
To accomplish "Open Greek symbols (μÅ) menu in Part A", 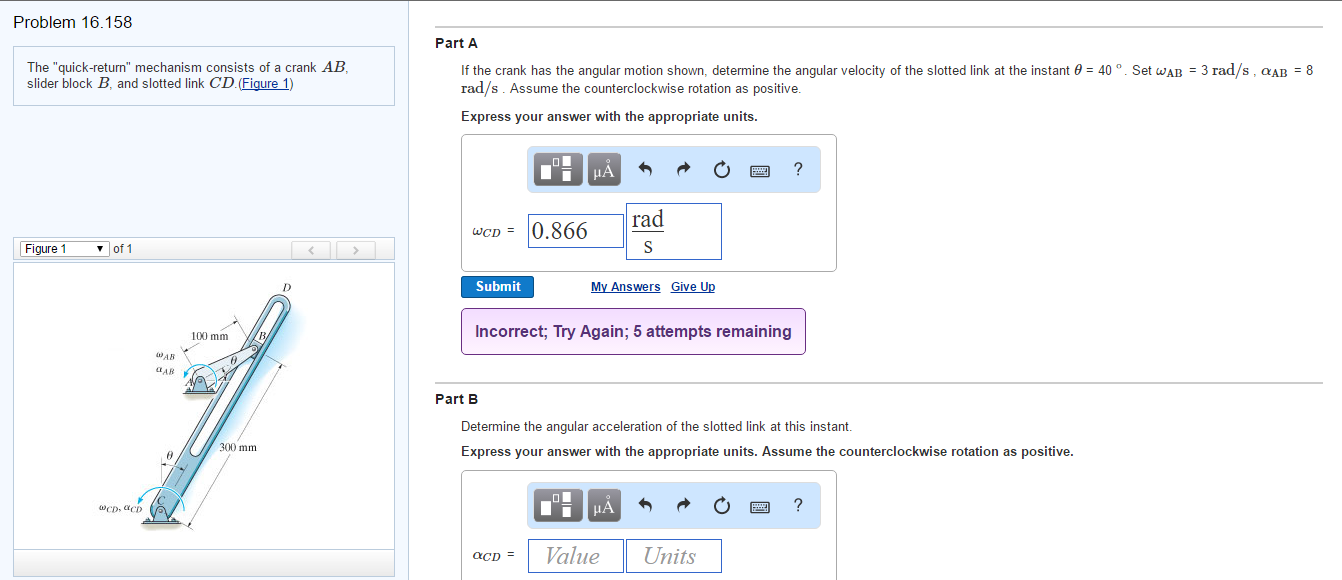I will click(603, 170).
